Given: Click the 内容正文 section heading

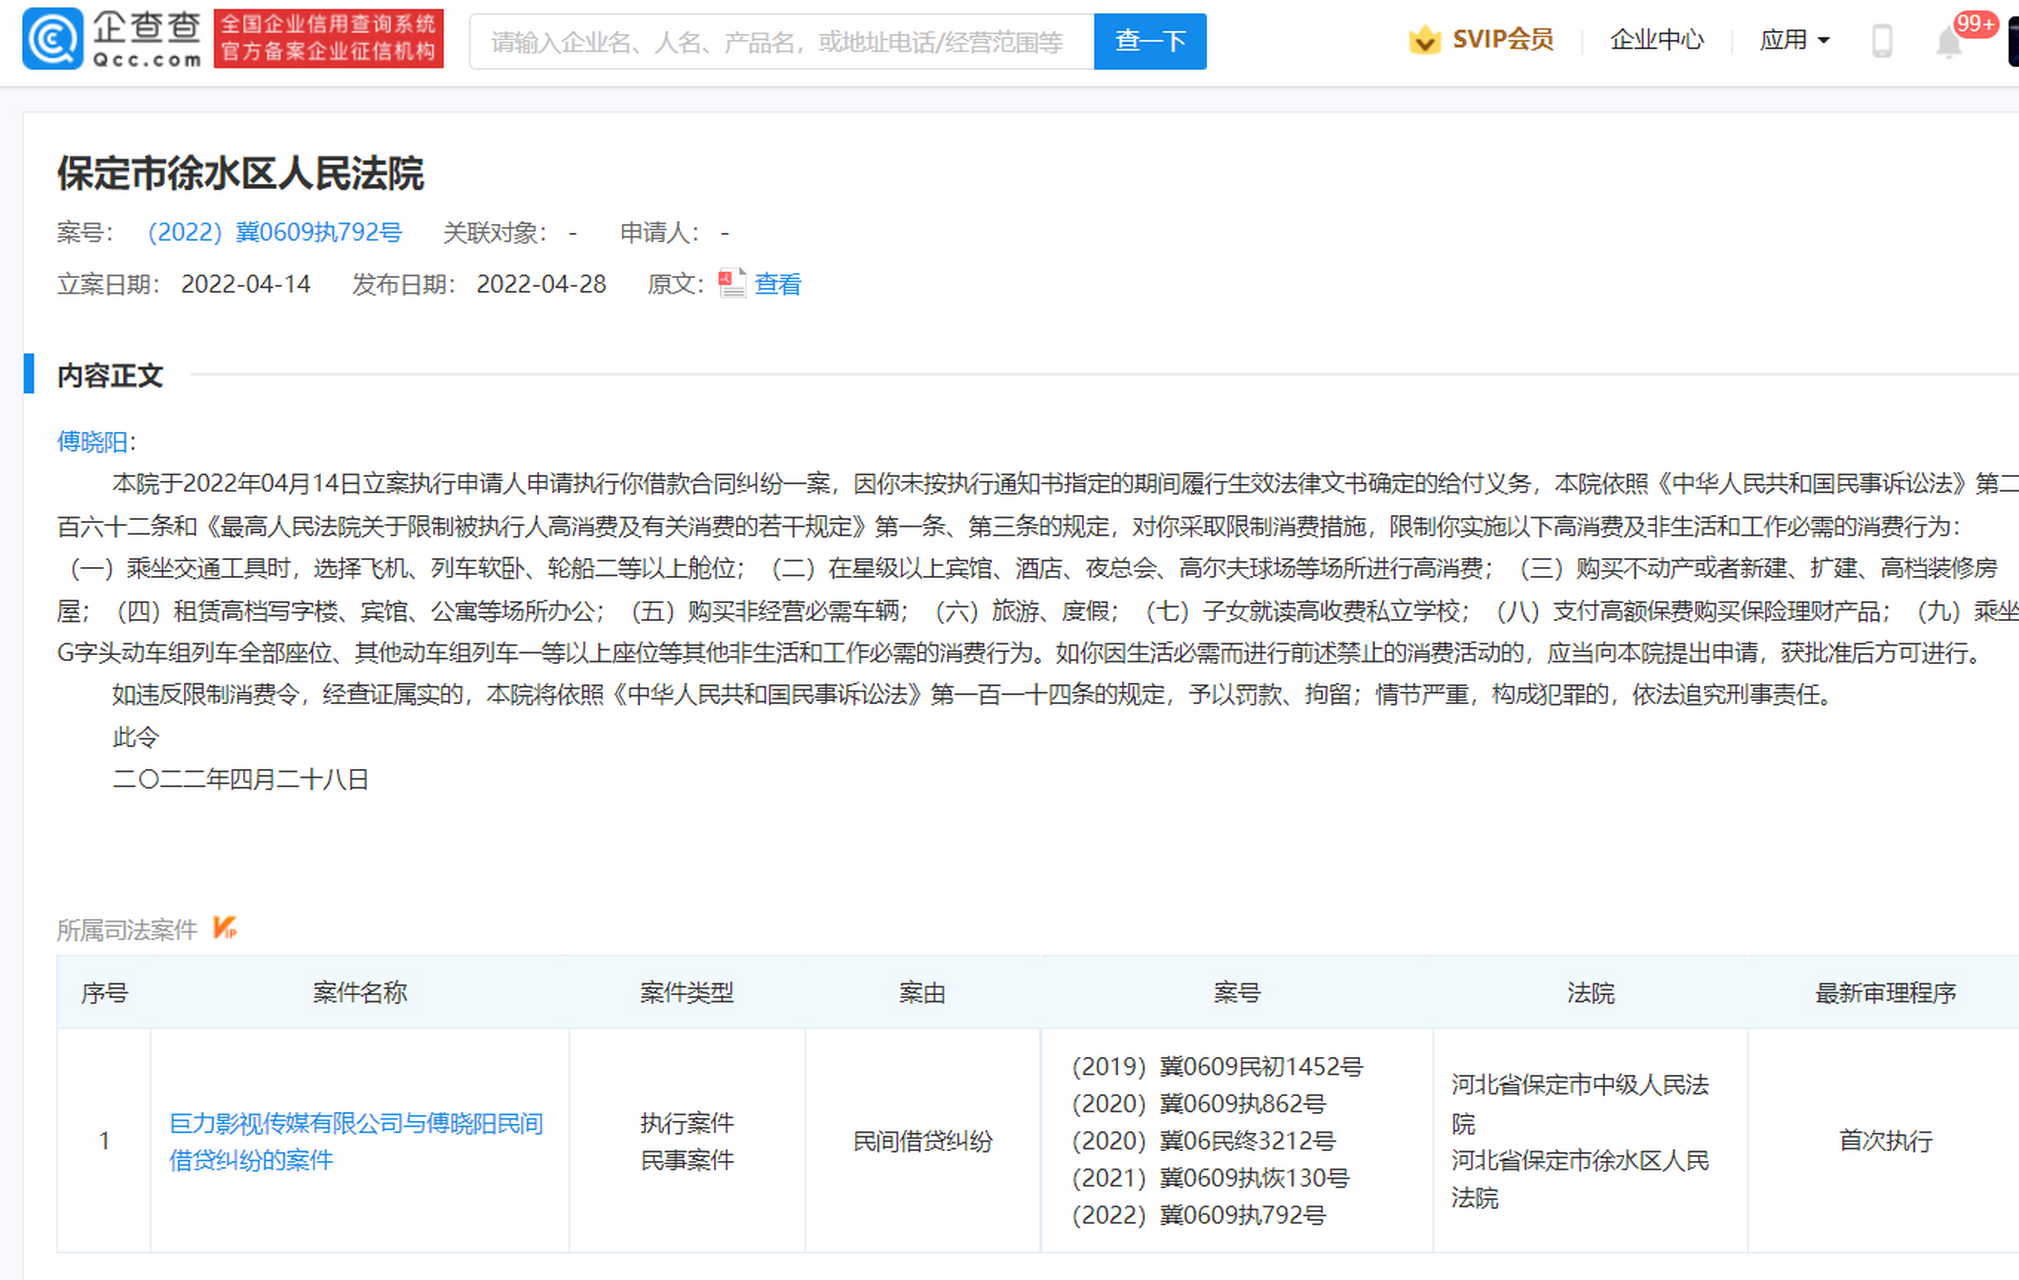Looking at the screenshot, I should coord(110,376).
